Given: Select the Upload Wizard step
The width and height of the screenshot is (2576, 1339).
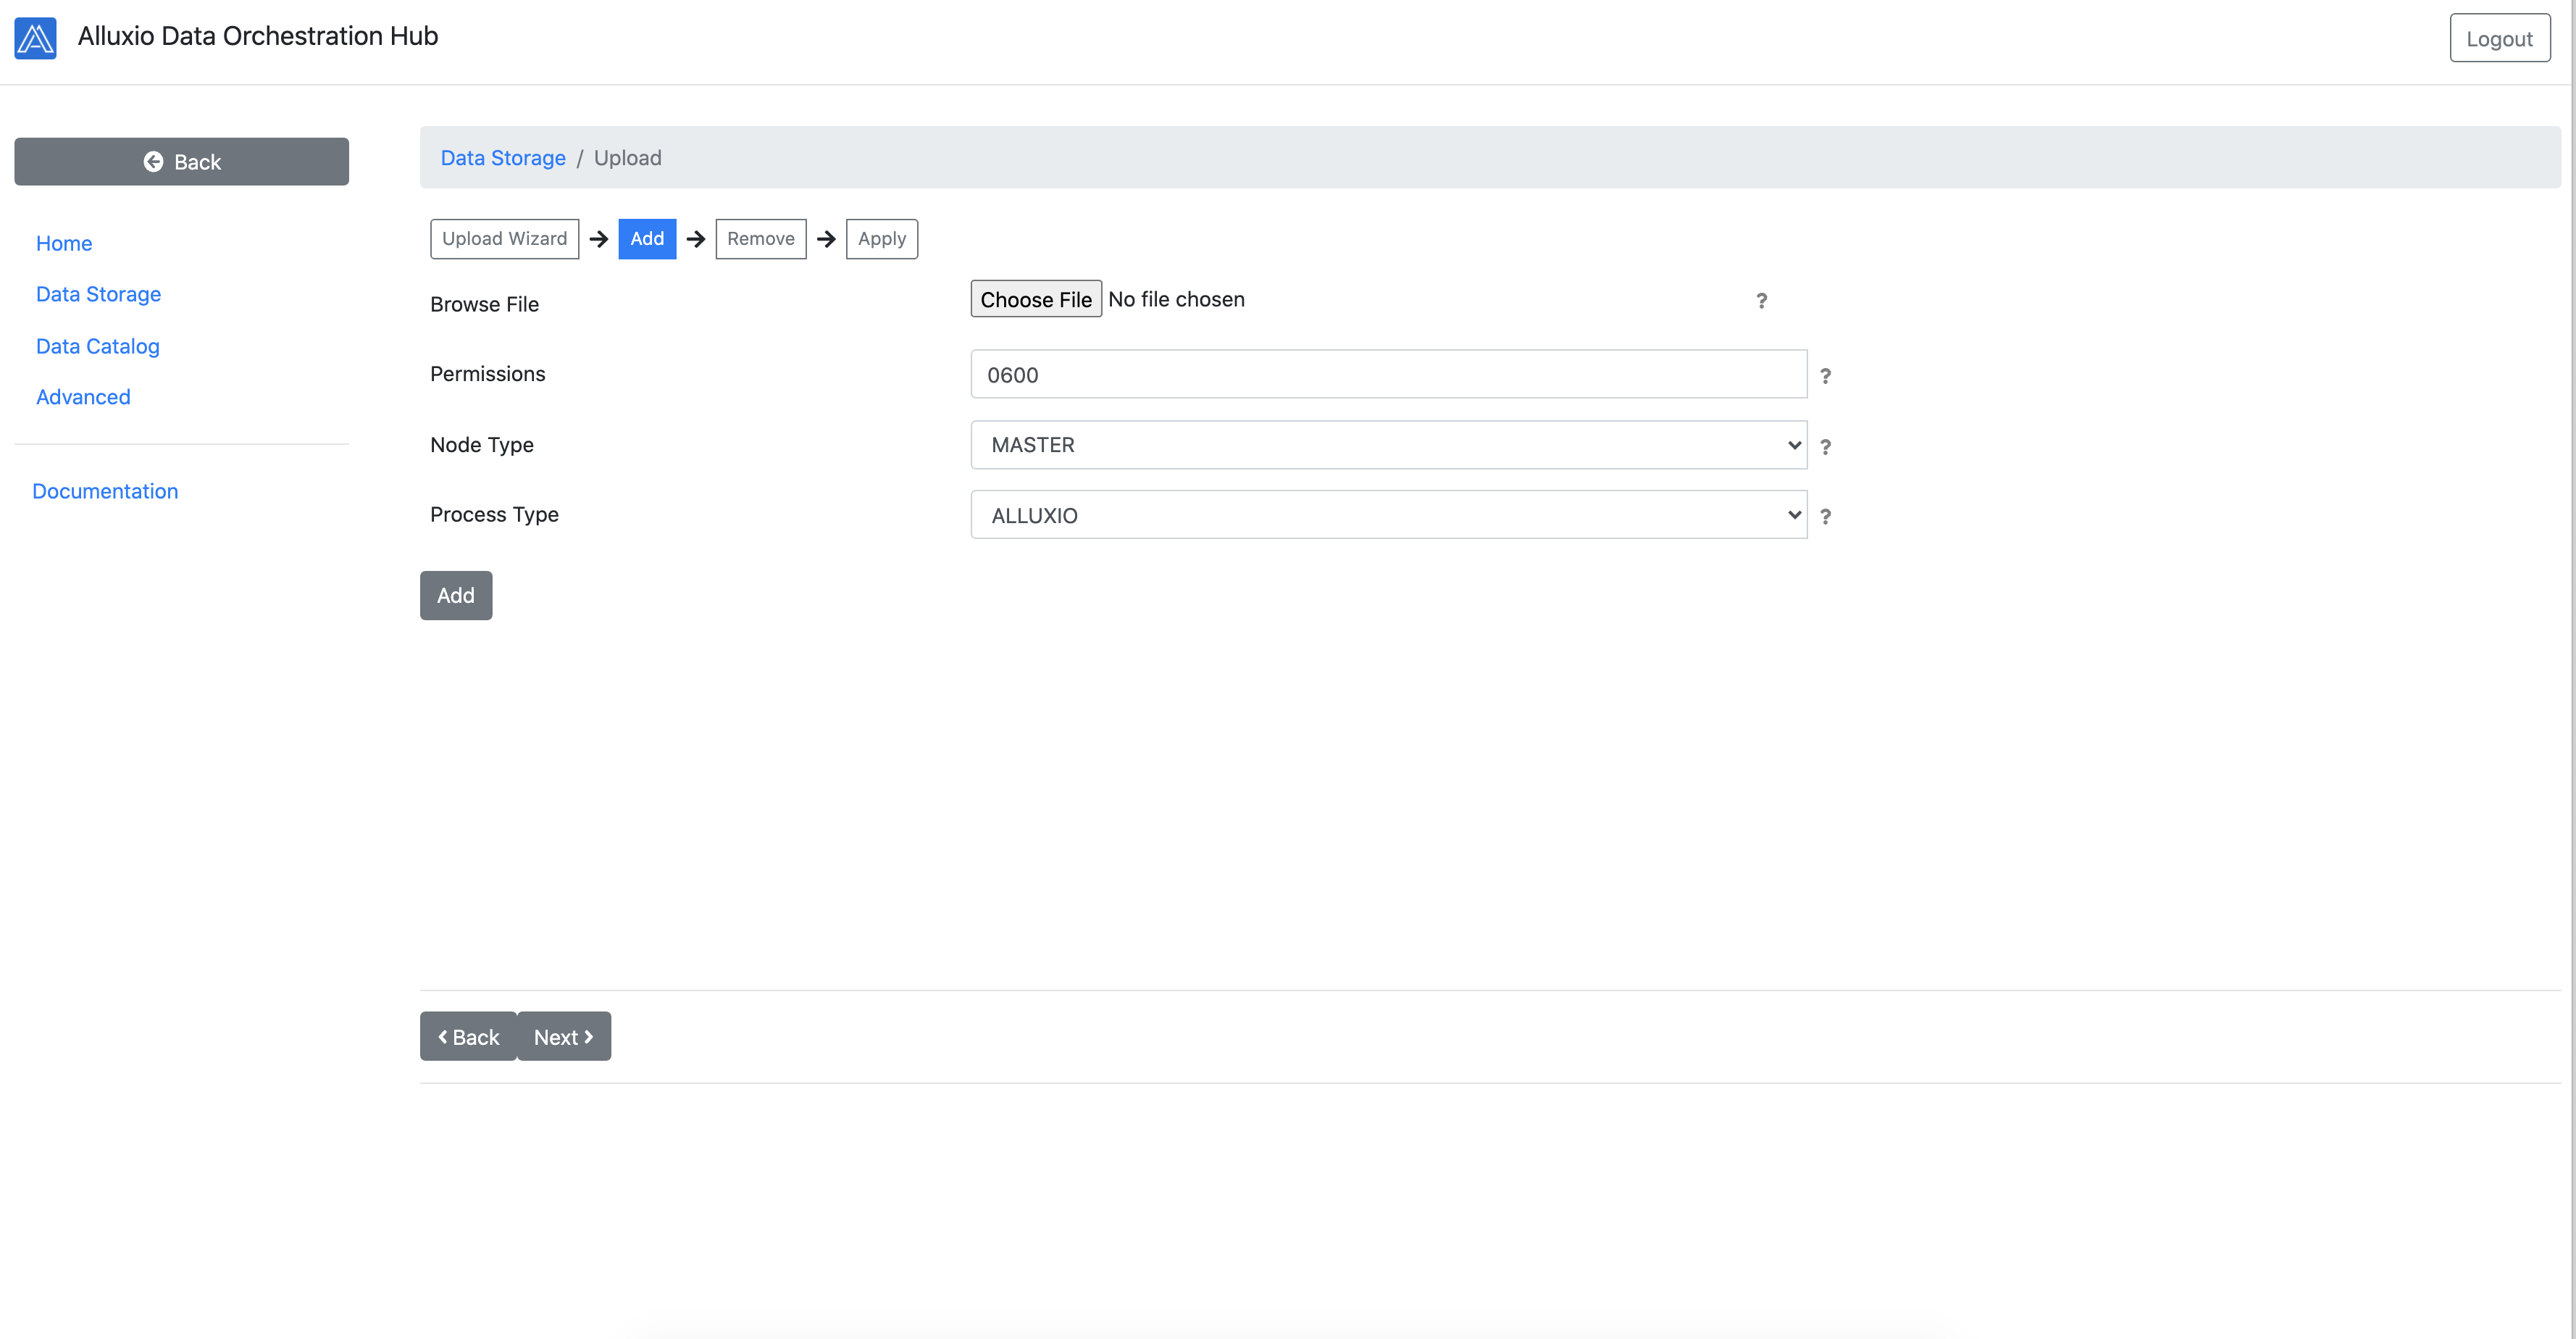Looking at the screenshot, I should point(504,239).
